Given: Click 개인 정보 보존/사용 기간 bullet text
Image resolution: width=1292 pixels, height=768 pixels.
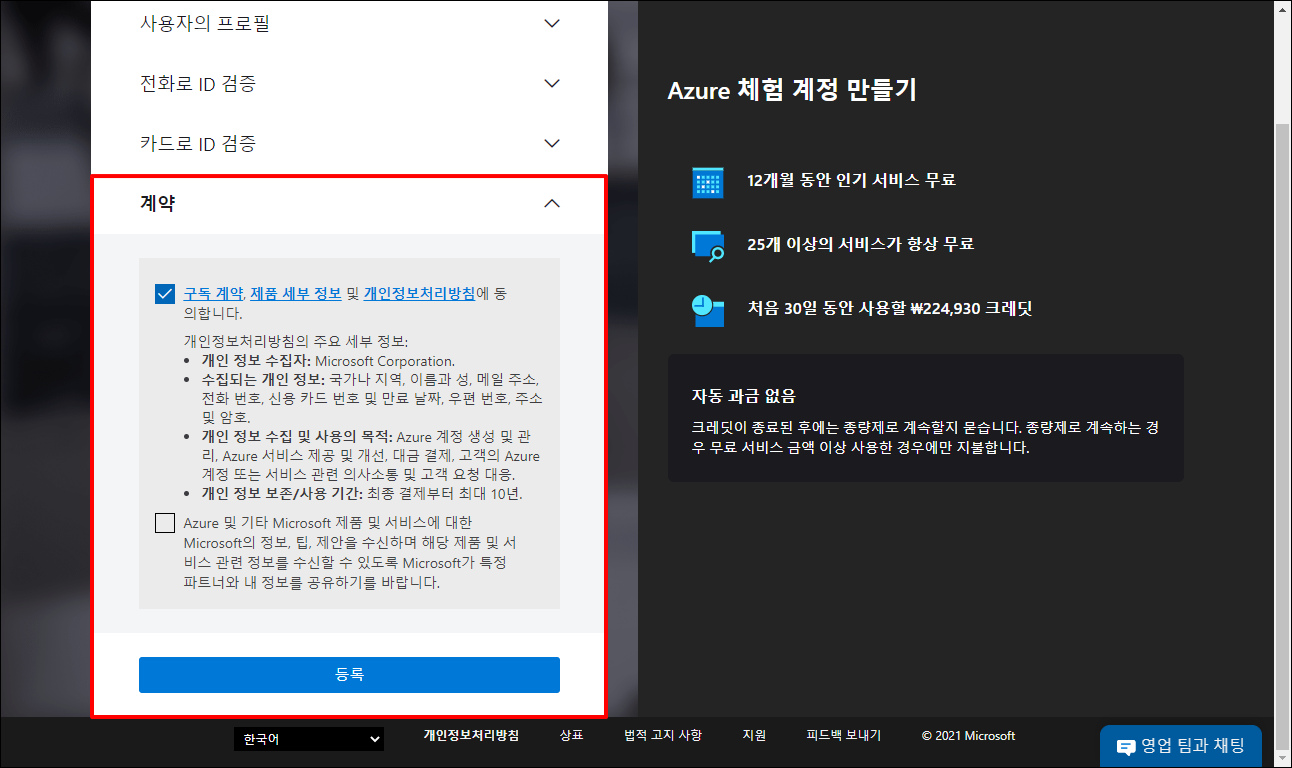Looking at the screenshot, I should pos(362,493).
